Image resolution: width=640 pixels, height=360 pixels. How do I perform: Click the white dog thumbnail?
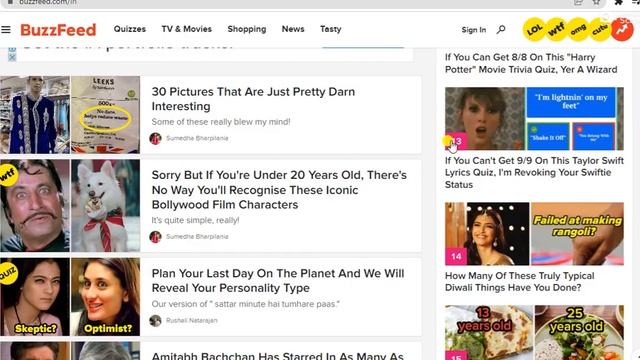(106, 205)
